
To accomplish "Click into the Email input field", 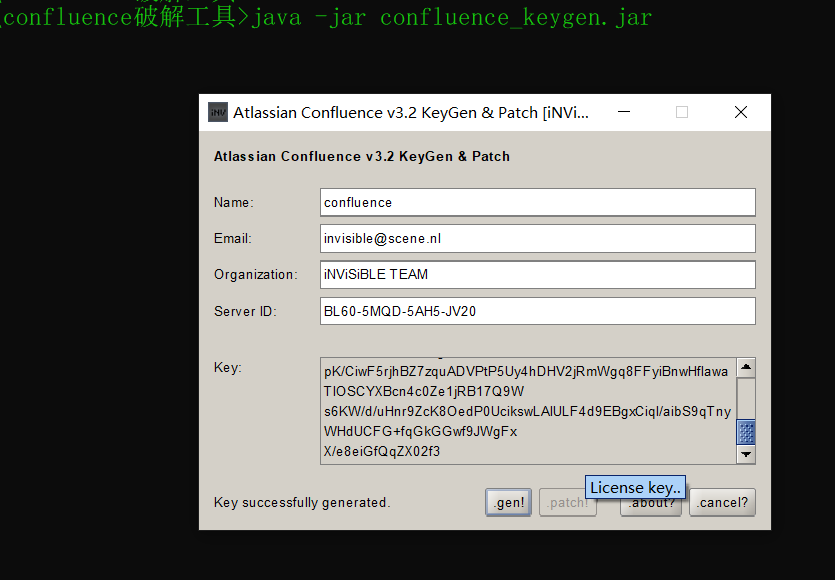I will [x=537, y=238].
